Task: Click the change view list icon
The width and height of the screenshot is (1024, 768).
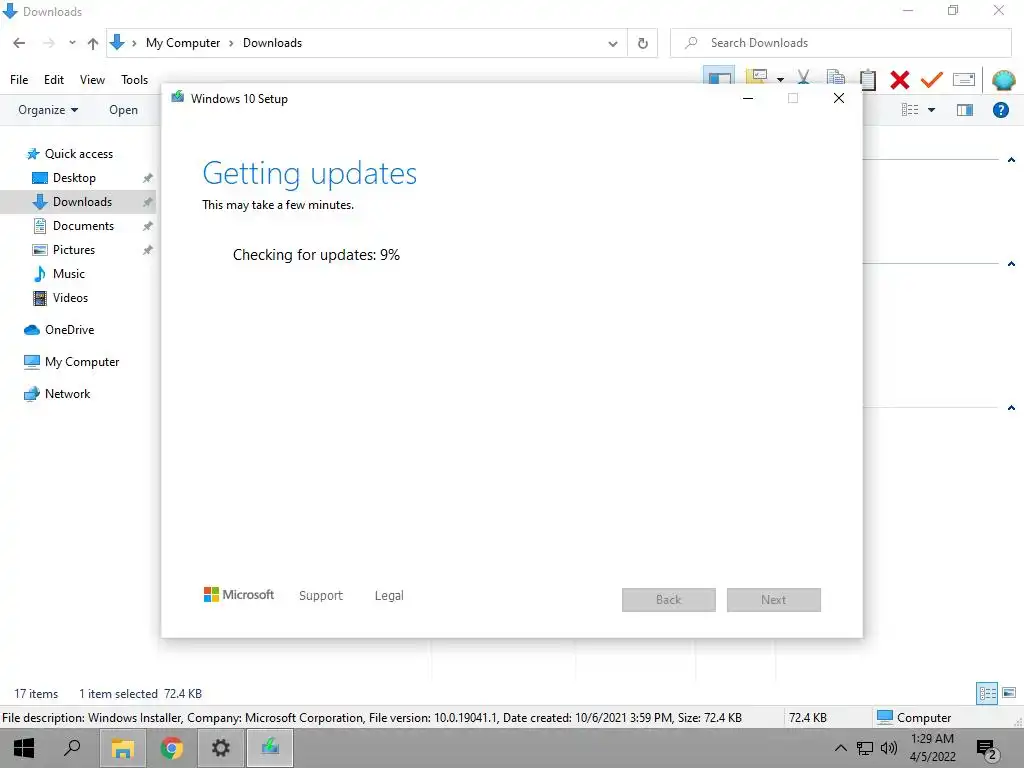Action: 910,110
